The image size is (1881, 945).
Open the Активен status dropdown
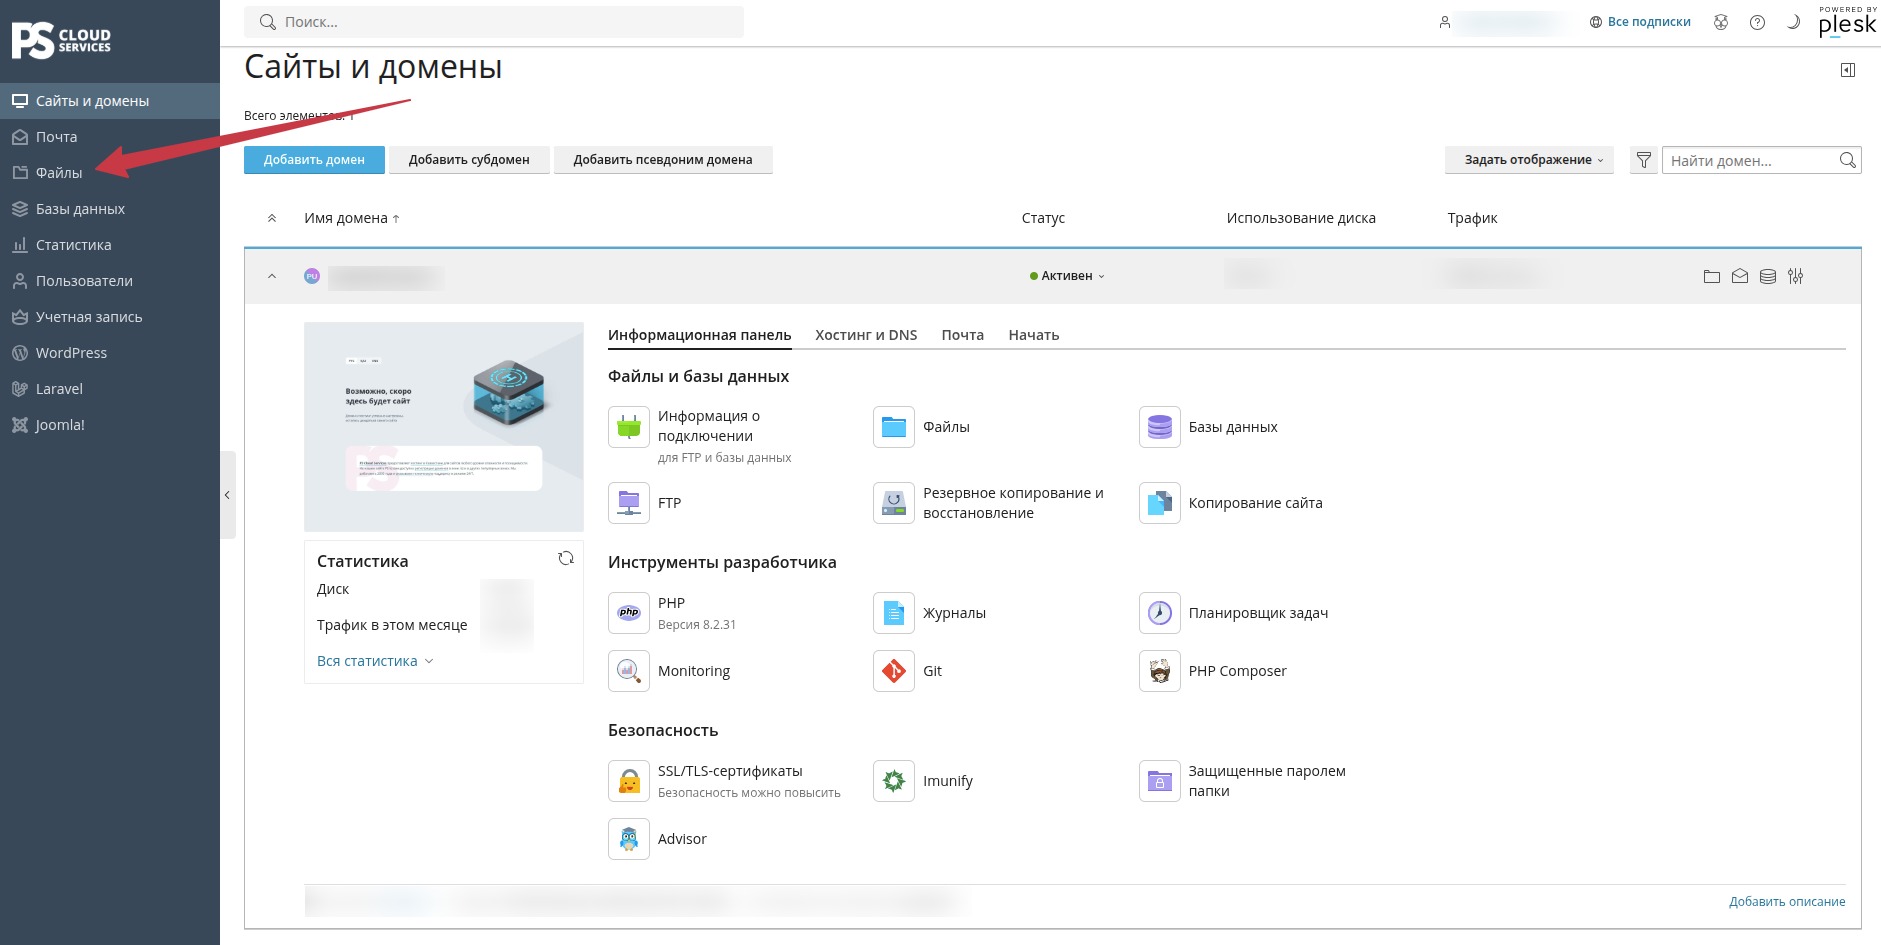pos(1067,276)
